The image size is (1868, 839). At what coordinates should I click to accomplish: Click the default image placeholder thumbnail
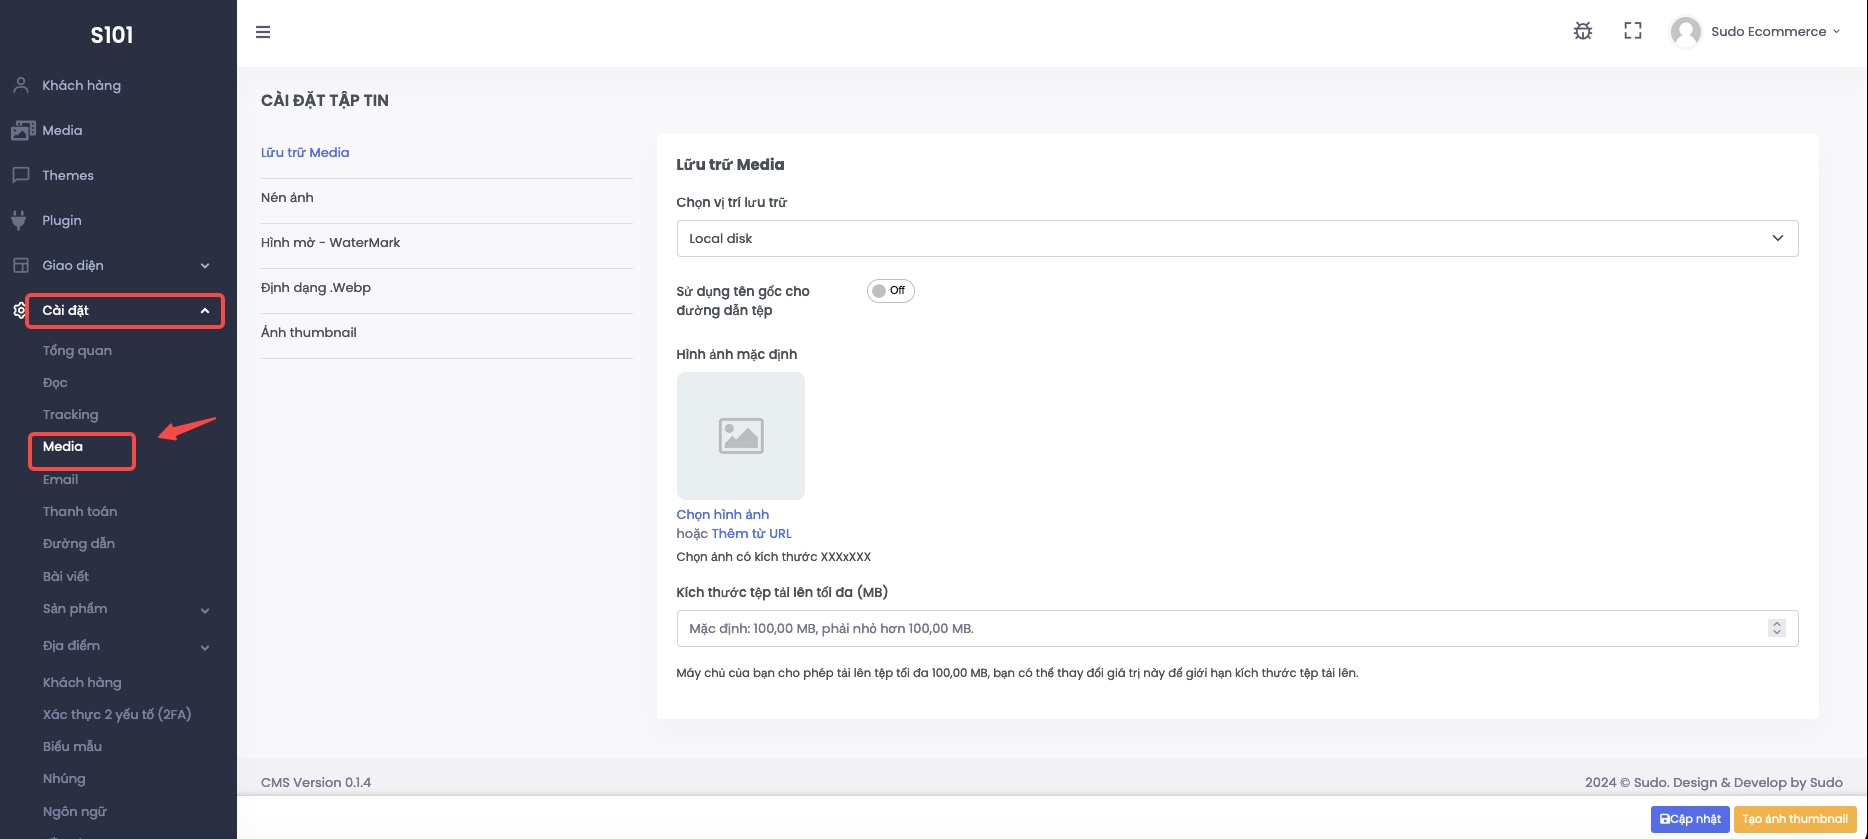click(741, 436)
